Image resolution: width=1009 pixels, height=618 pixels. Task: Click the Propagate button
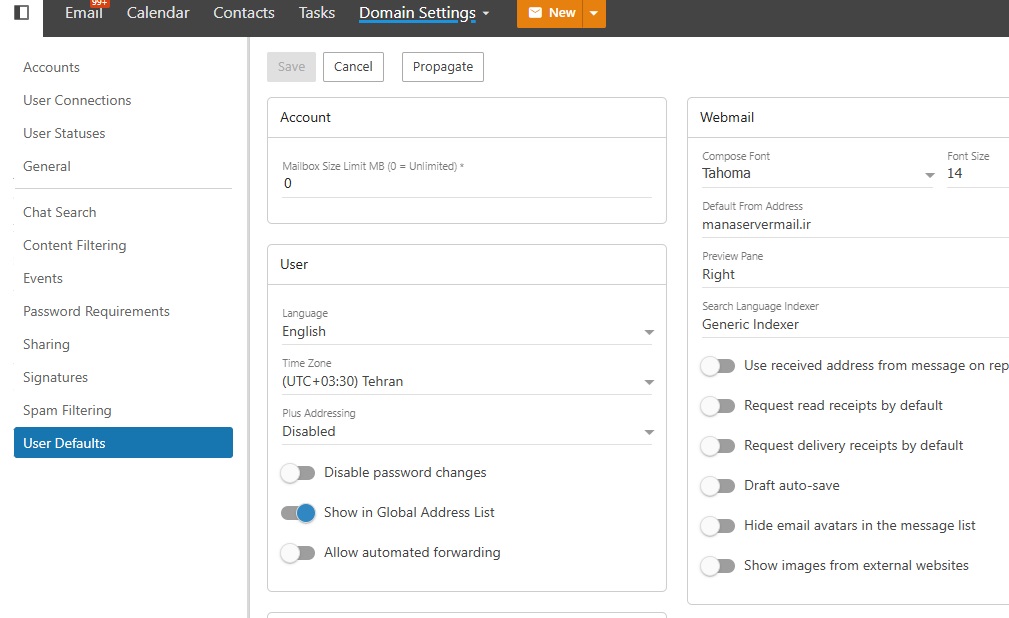click(443, 67)
